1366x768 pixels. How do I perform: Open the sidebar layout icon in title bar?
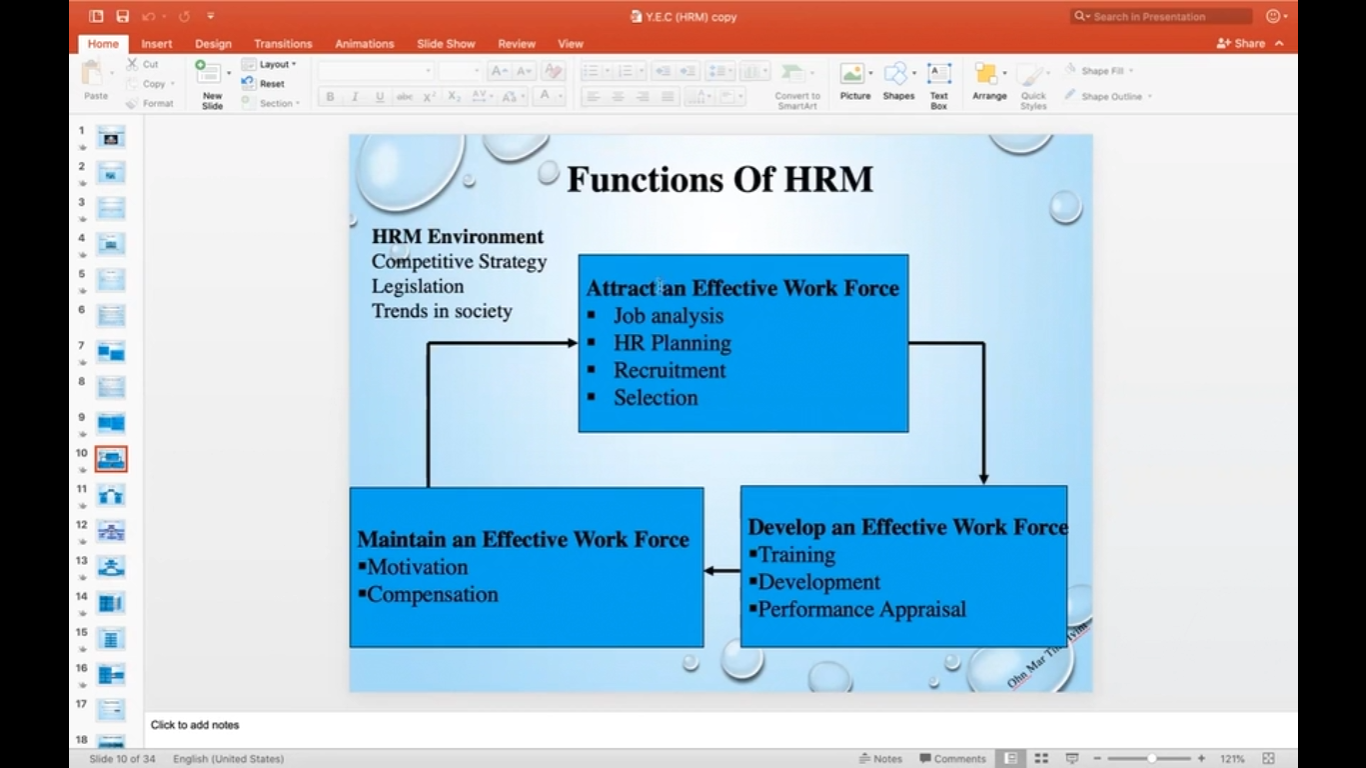coord(96,16)
